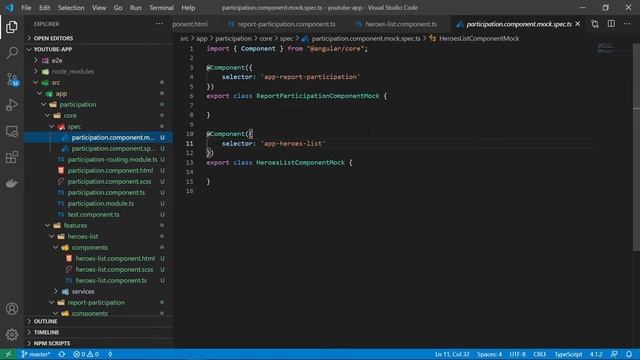
Task: Open the Selection menu
Action: [71, 8]
